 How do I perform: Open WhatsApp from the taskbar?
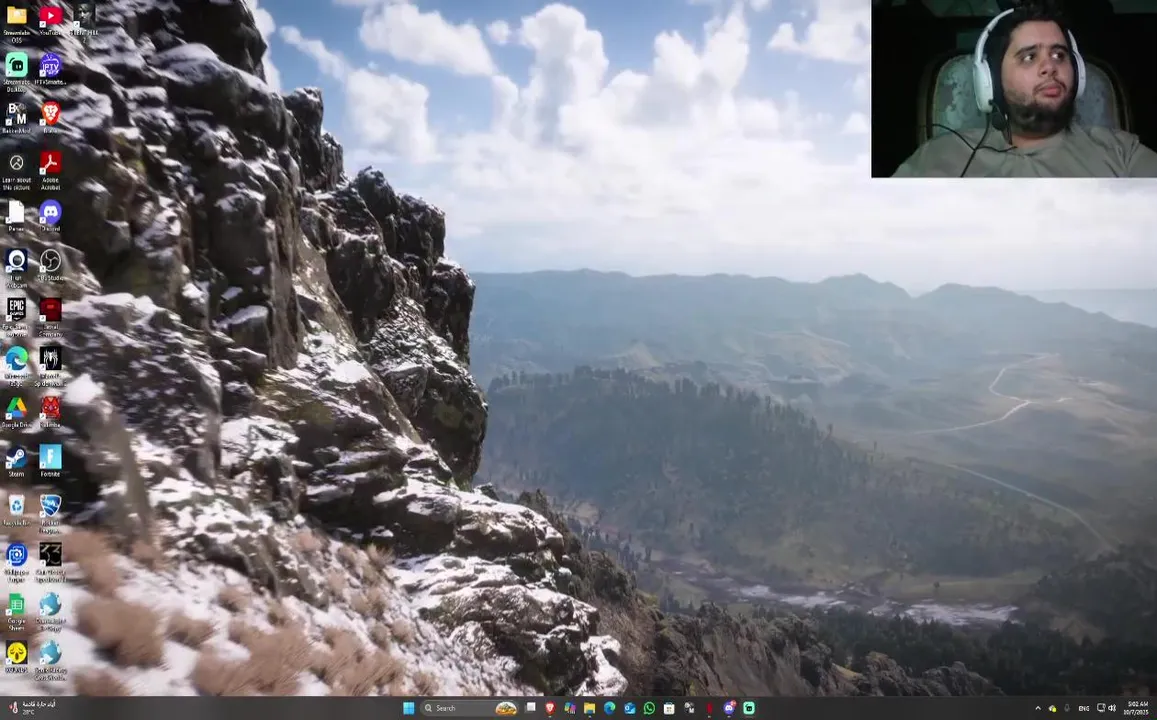tap(649, 708)
